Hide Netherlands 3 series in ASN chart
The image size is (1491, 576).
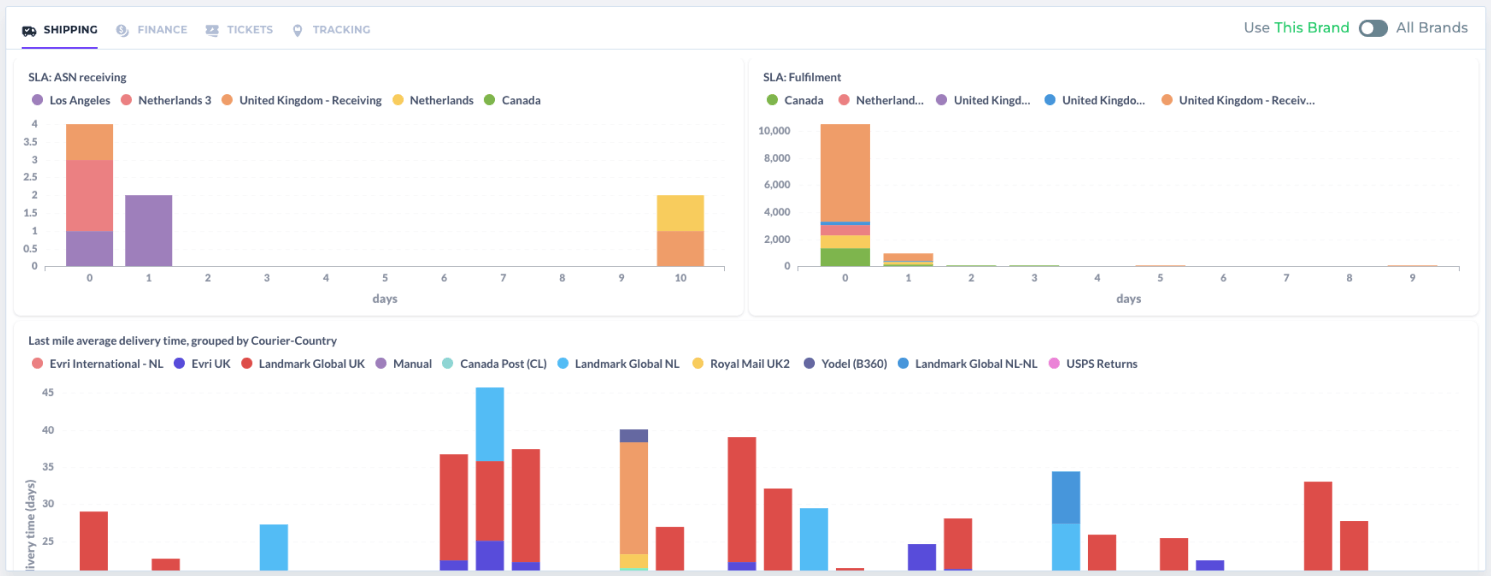[x=174, y=100]
